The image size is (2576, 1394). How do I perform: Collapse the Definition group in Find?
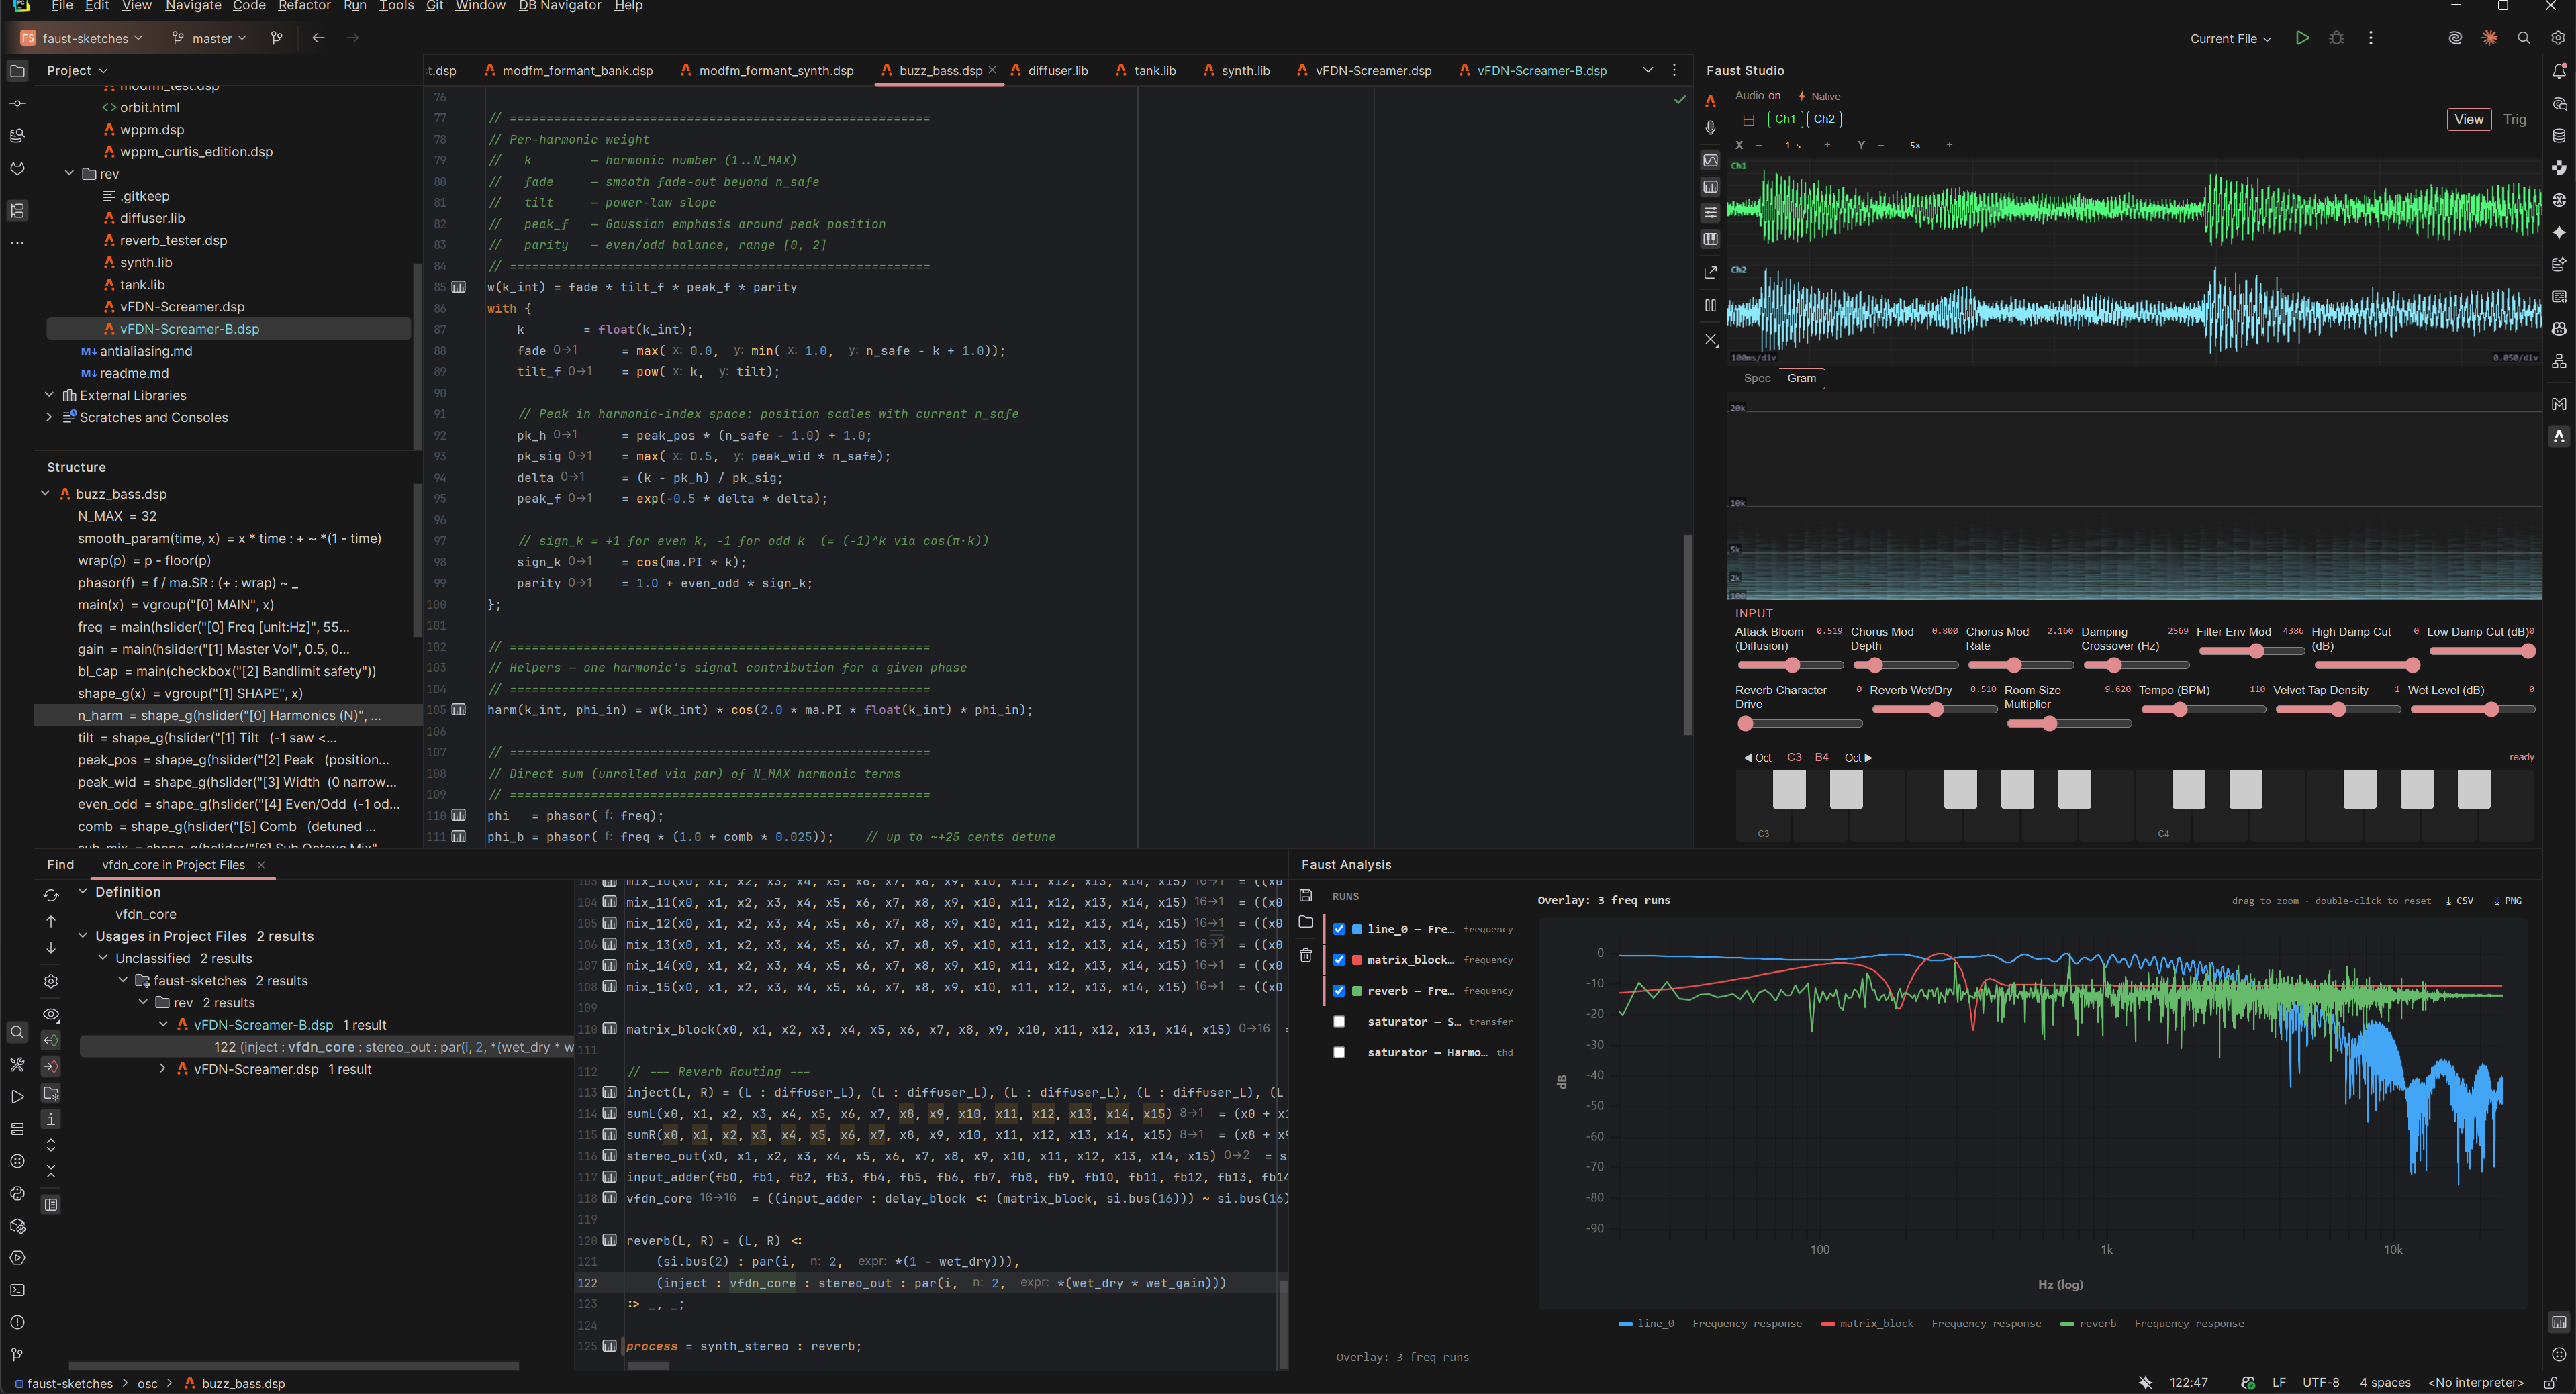(x=83, y=892)
